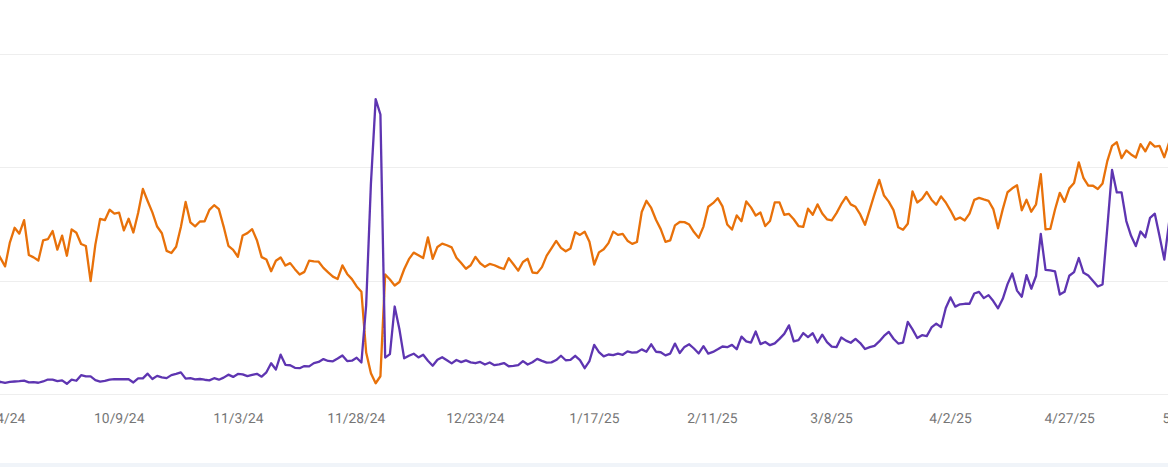Click the 4/27/25 x-axis date label
1168x467 pixels.
(x=1070, y=418)
